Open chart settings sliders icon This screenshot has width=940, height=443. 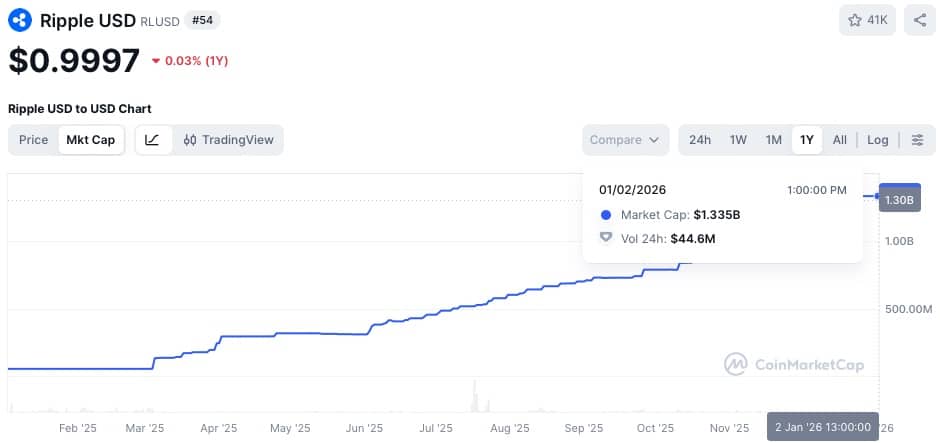[x=917, y=140]
